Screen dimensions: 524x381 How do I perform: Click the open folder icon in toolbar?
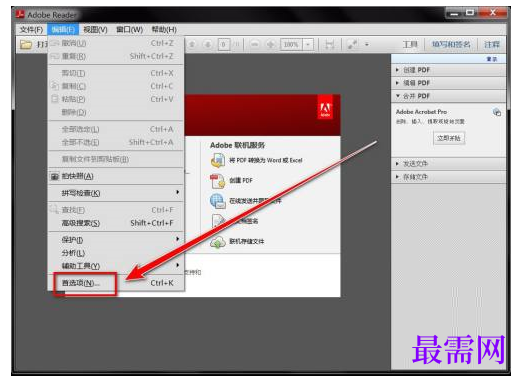[26, 44]
